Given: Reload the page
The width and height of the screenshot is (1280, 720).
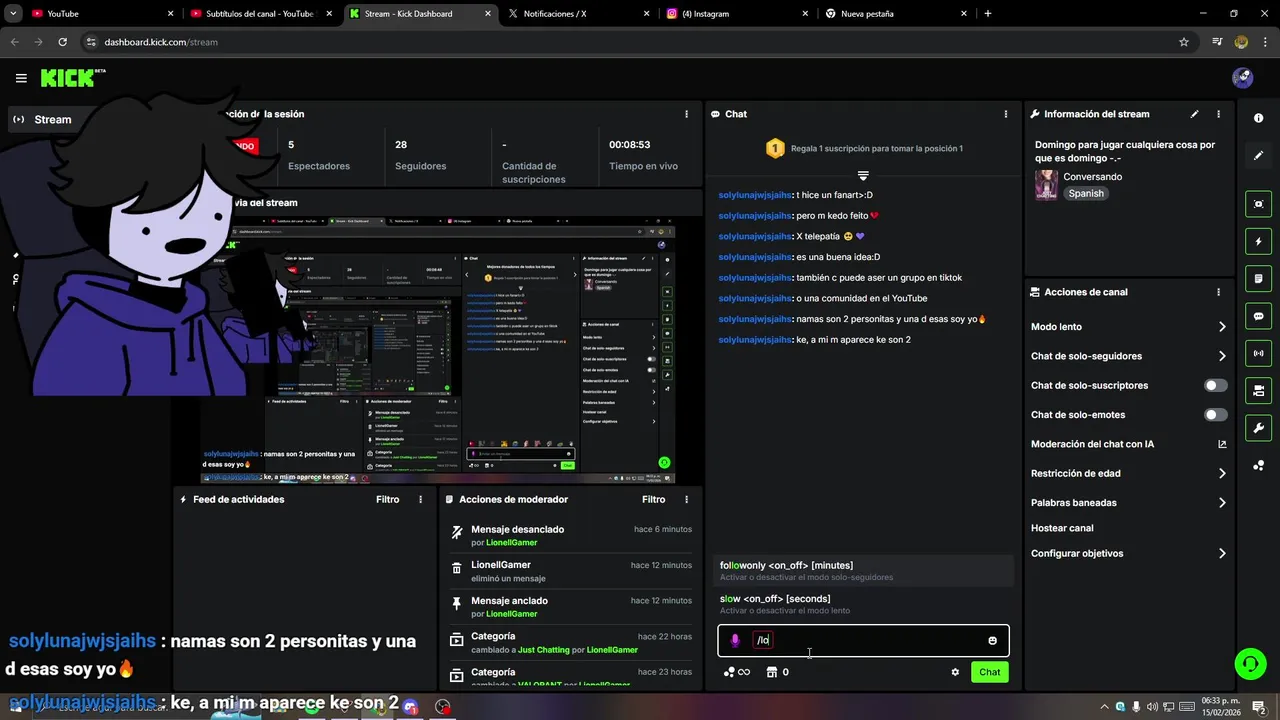Looking at the screenshot, I should tap(62, 42).
